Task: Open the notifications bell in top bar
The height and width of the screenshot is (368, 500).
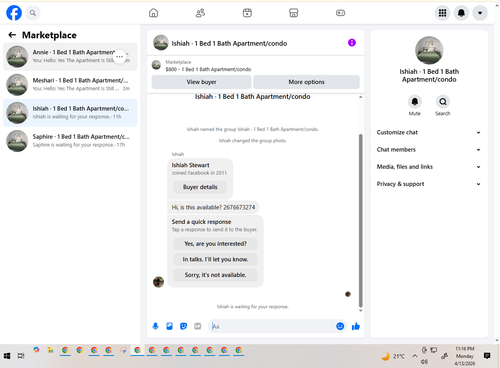Action: (461, 13)
